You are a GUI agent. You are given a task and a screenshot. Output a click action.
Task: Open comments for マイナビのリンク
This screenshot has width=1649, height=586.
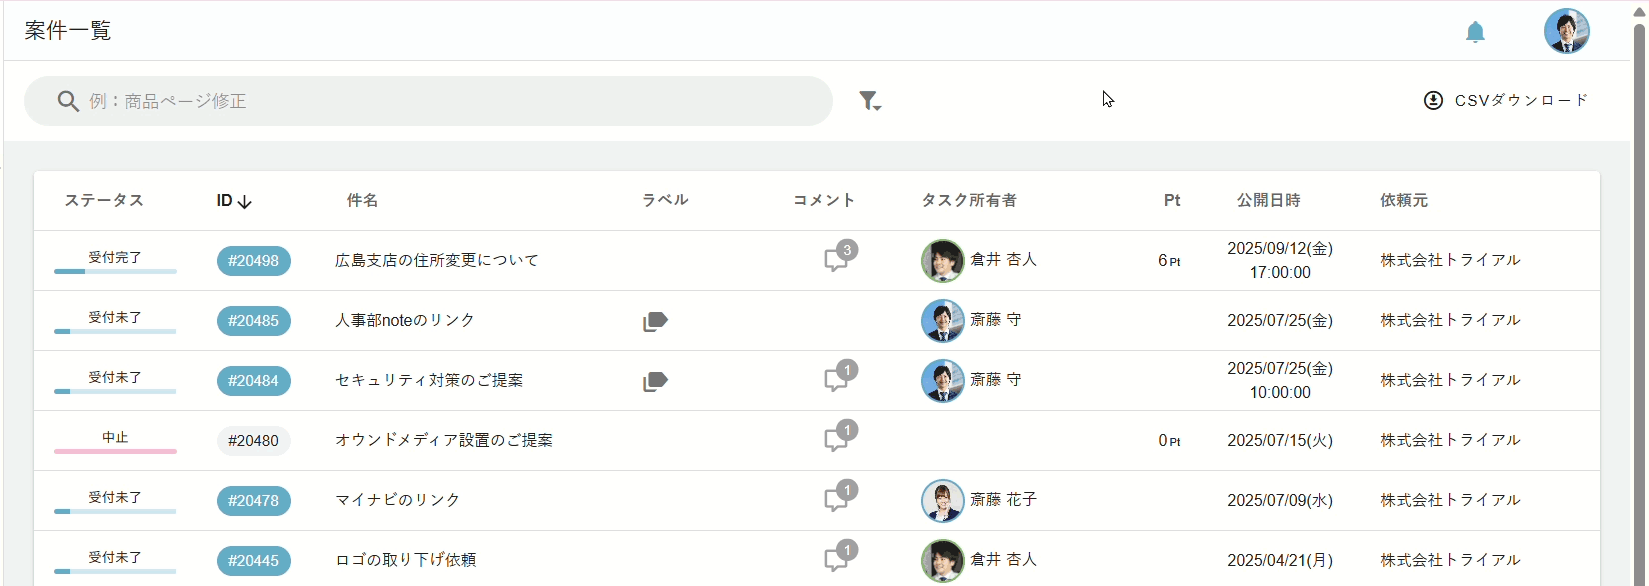835,500
